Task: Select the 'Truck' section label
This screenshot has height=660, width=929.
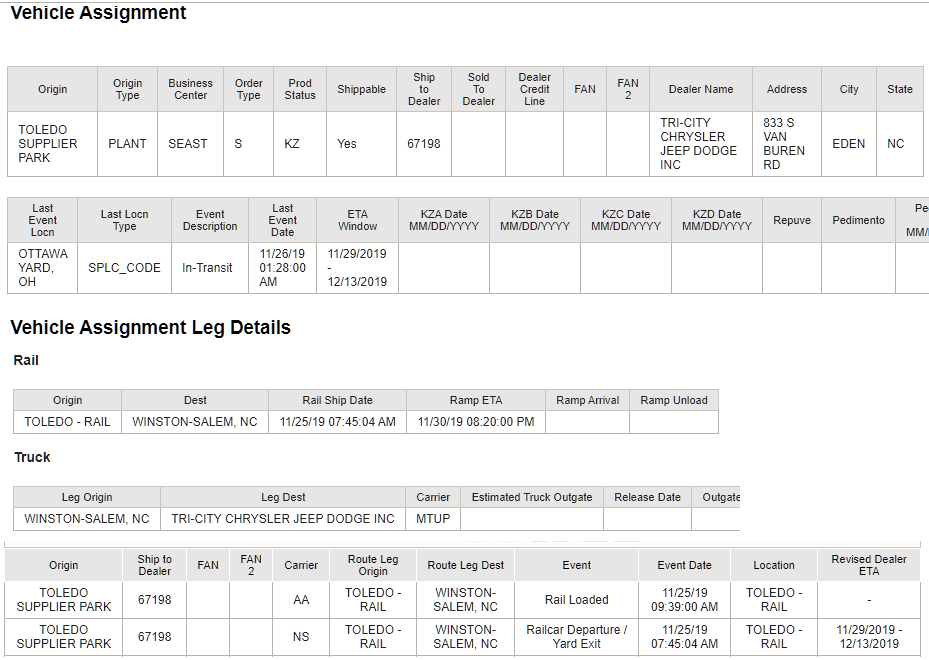Action: pos(32,457)
